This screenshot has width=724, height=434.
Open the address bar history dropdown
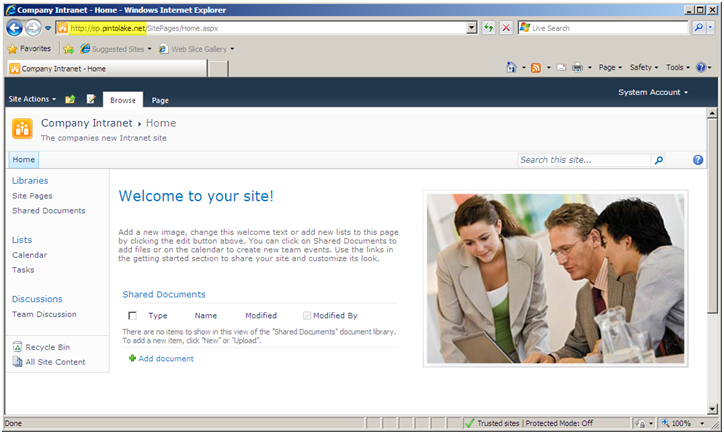(x=471, y=28)
